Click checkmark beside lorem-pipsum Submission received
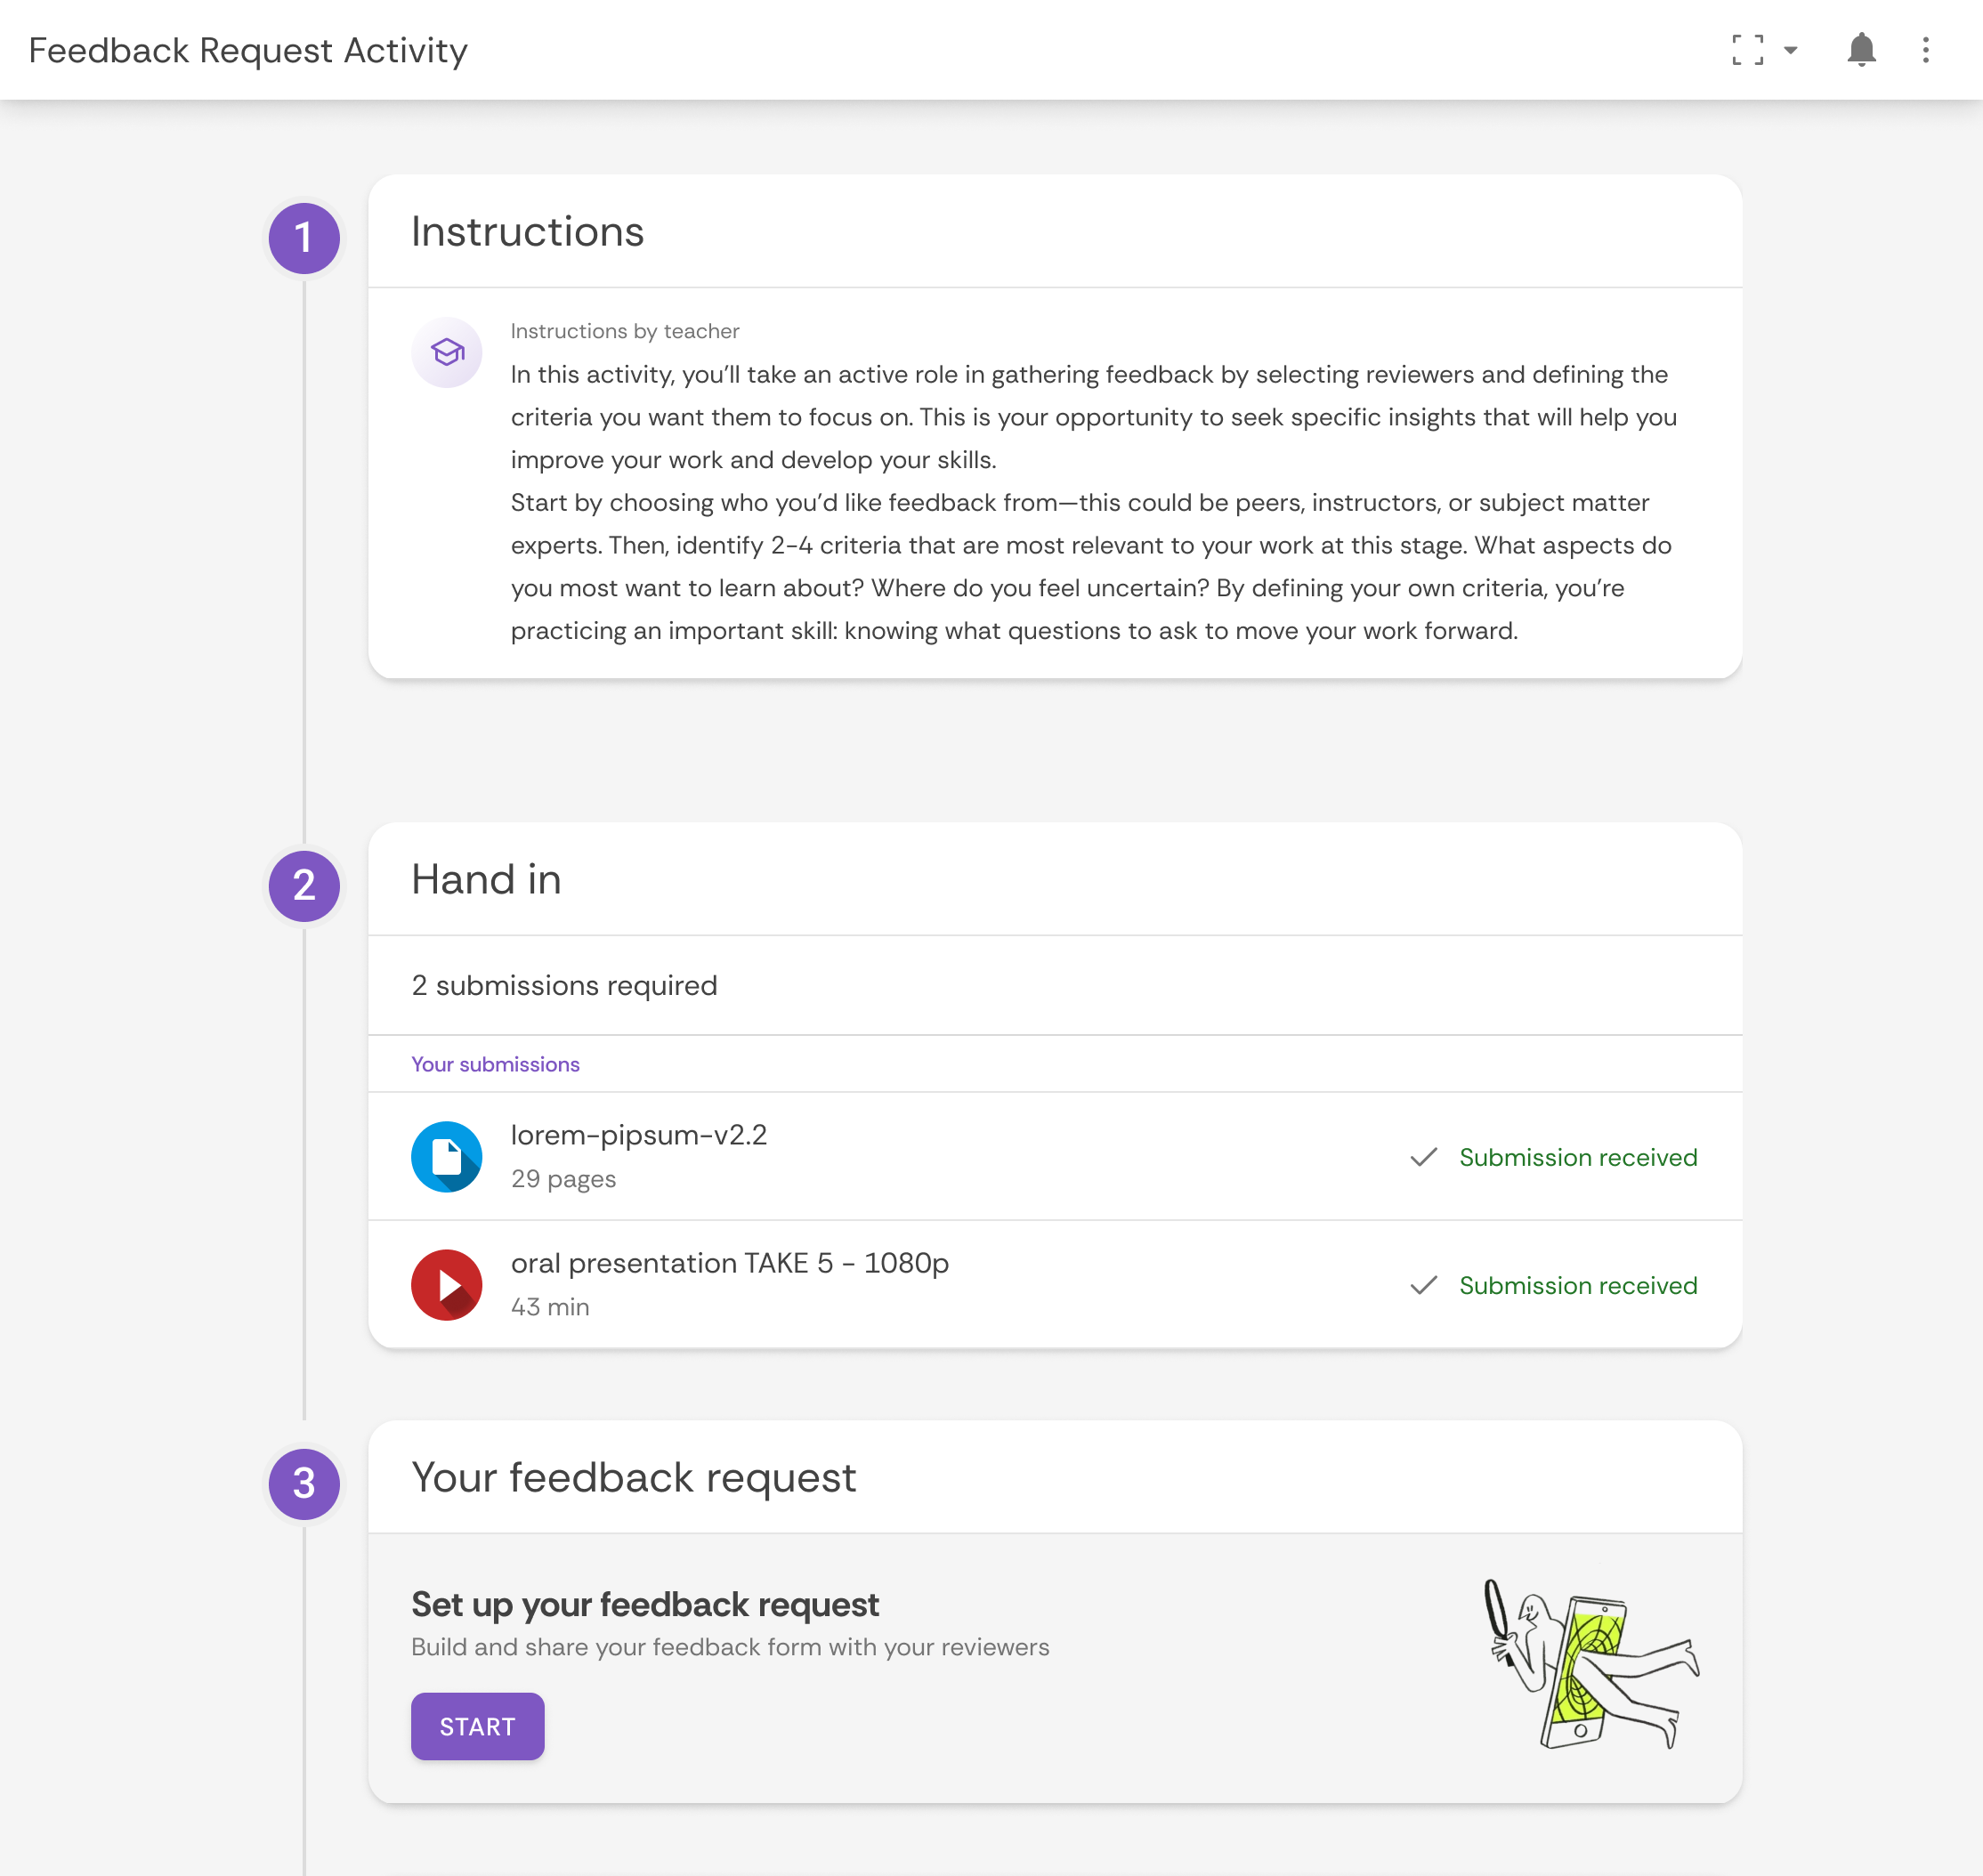The width and height of the screenshot is (1983, 1876). (1424, 1157)
